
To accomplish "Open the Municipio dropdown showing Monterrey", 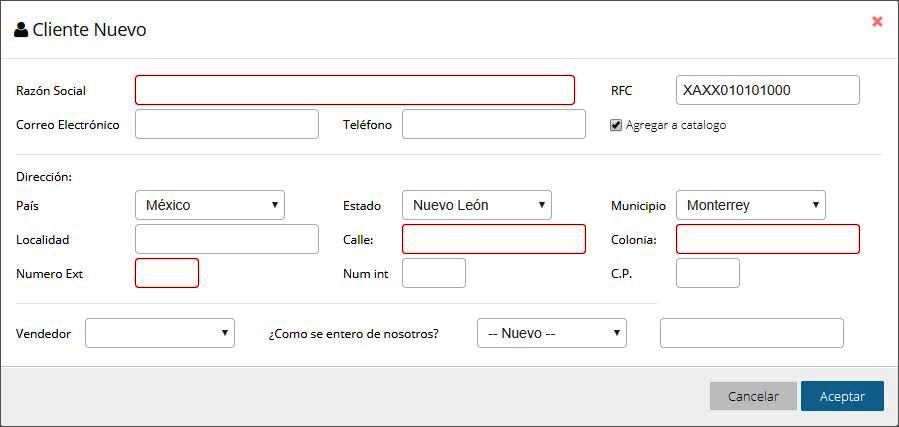I will (x=751, y=205).
